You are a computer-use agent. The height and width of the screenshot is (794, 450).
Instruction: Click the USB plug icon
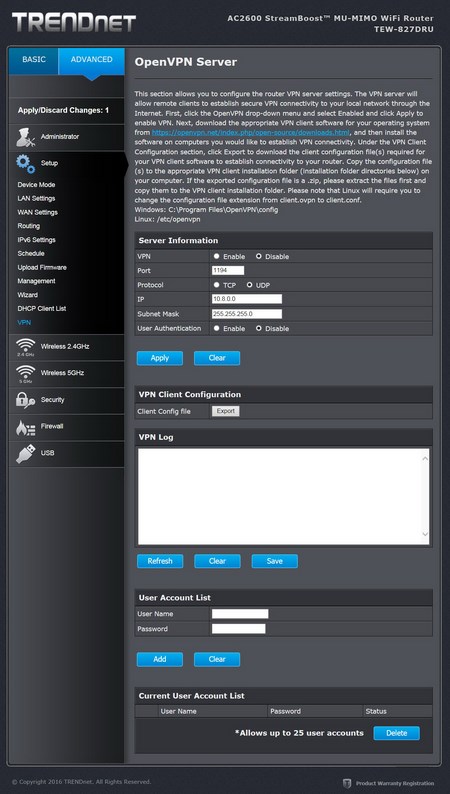[x=25, y=453]
